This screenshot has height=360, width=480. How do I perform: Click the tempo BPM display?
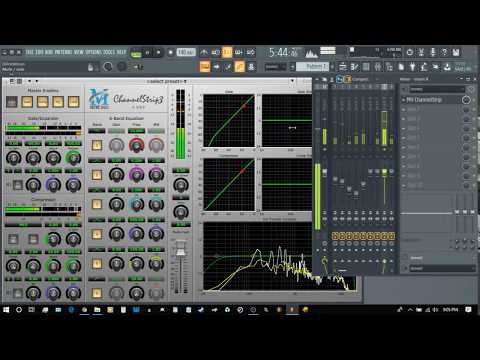[x=186, y=52]
